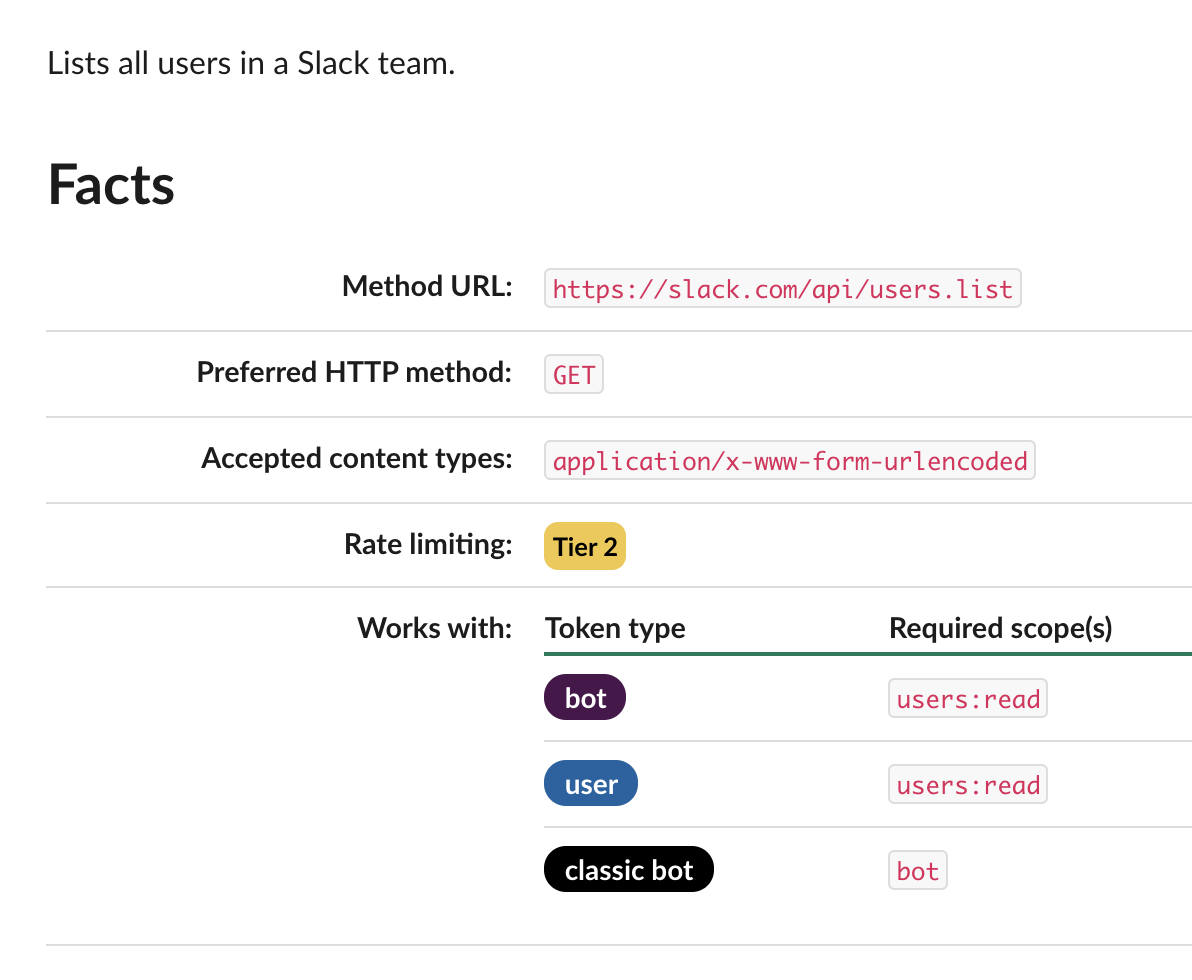Select the GET HTTP method code
Screen dimensions: 1192x980
(x=574, y=375)
